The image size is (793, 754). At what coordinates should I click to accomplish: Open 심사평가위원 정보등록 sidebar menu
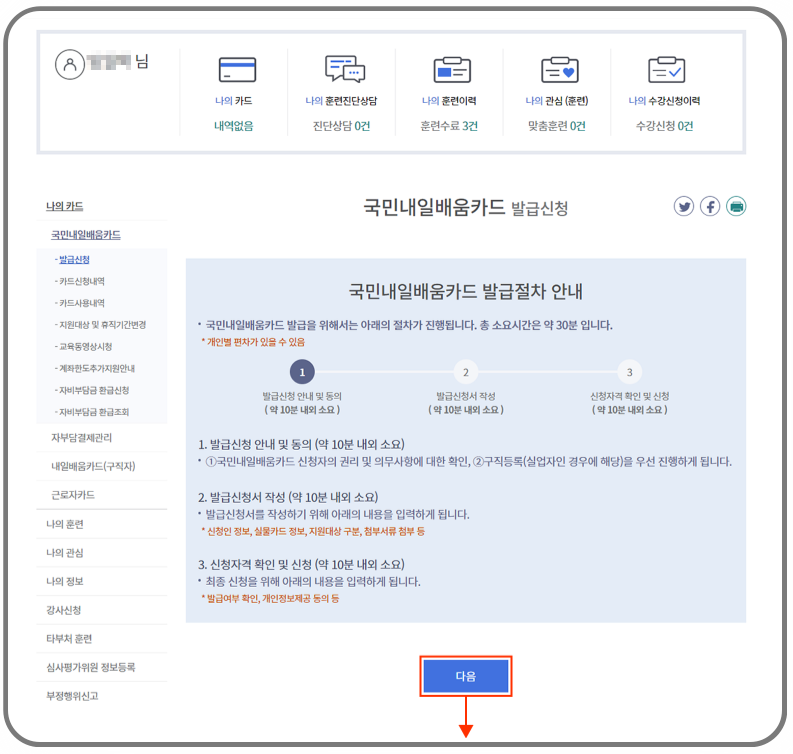pos(91,667)
